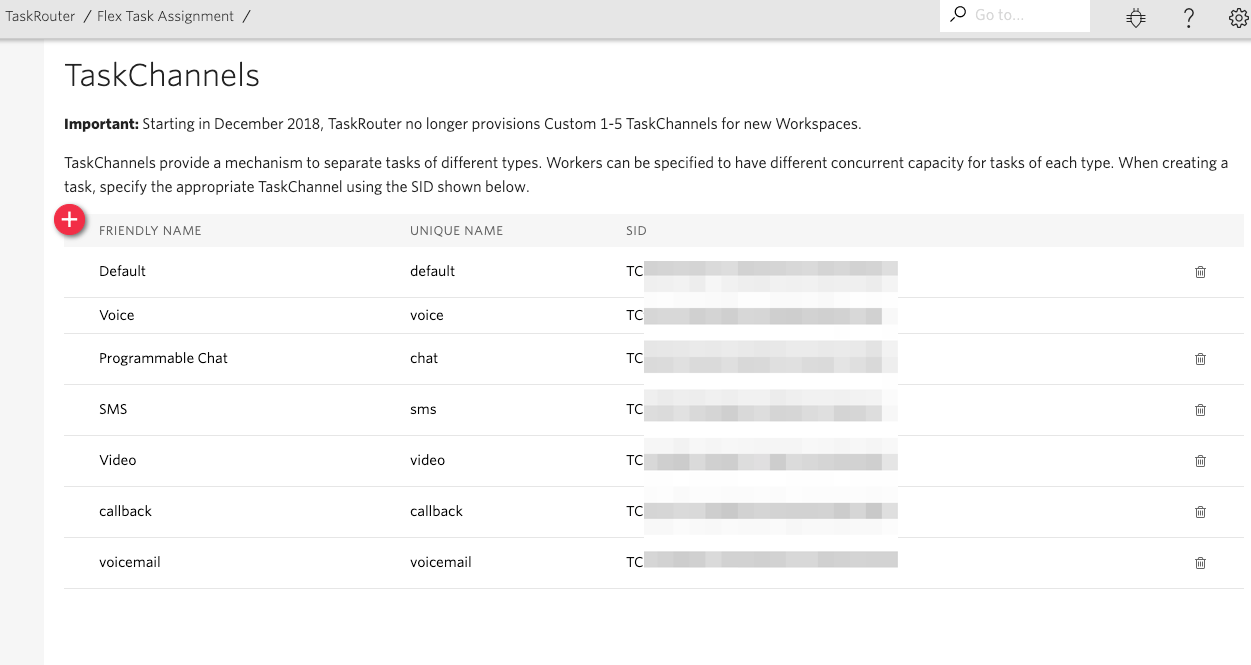The height and width of the screenshot is (665, 1251).
Task: Remove the callback channel using trash icon
Action: coord(1200,511)
